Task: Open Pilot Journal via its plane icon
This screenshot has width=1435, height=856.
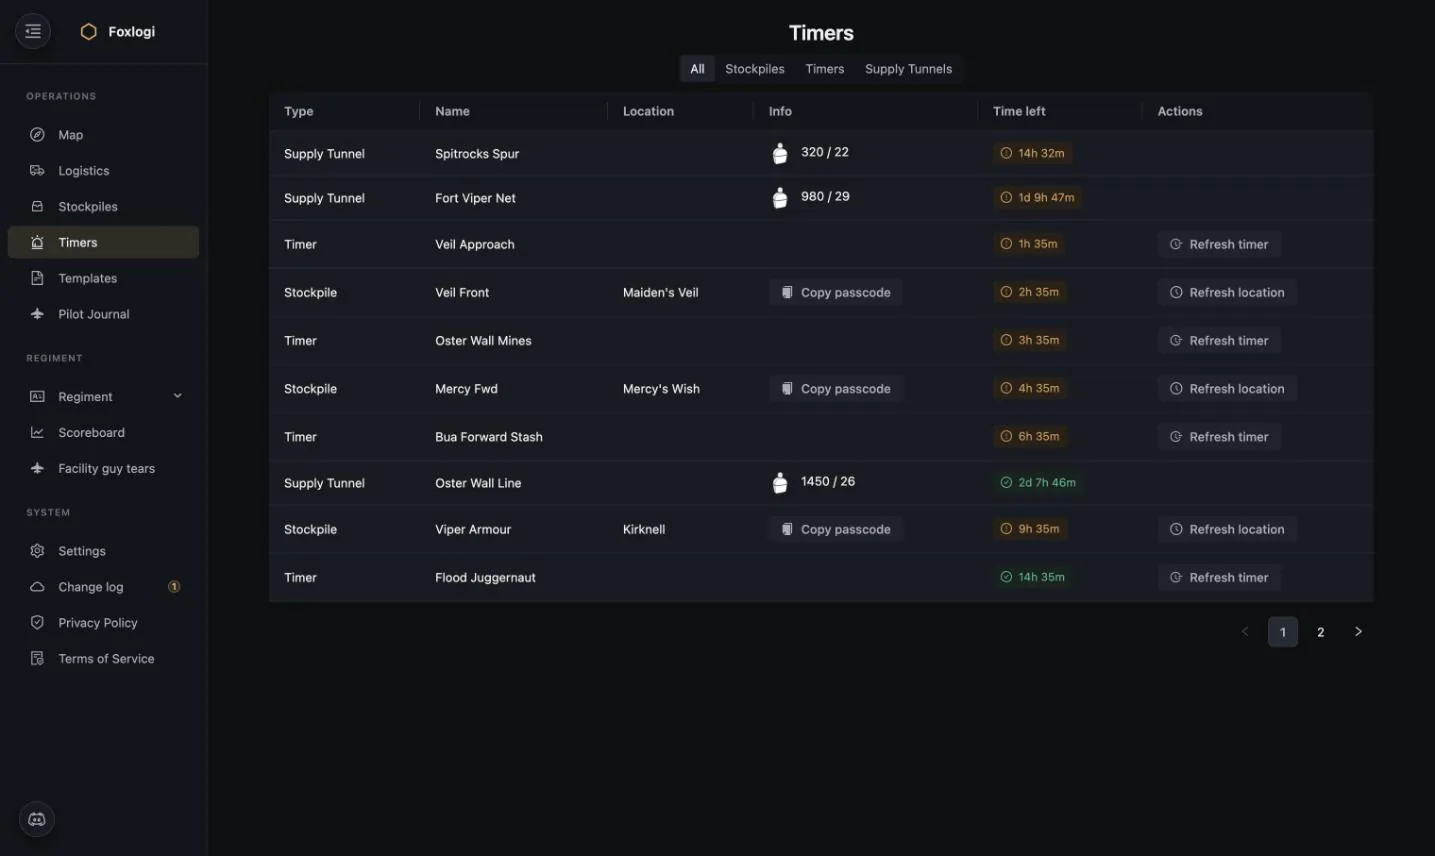Action: pos(37,314)
